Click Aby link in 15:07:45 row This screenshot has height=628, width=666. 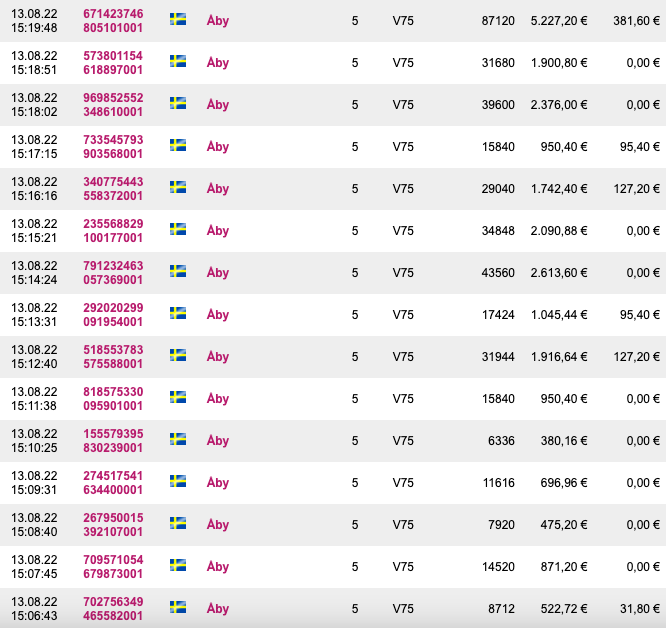[x=217, y=567]
